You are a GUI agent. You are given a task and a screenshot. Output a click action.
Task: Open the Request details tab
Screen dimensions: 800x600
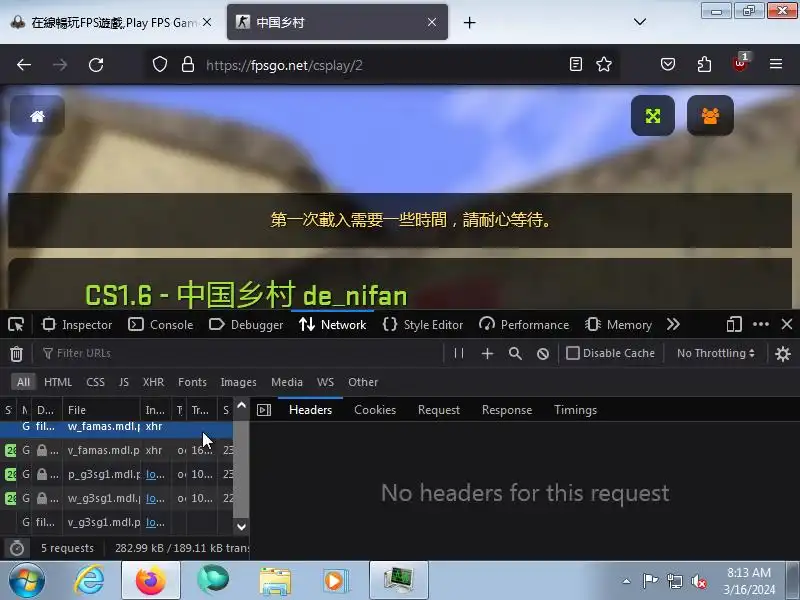(x=439, y=410)
